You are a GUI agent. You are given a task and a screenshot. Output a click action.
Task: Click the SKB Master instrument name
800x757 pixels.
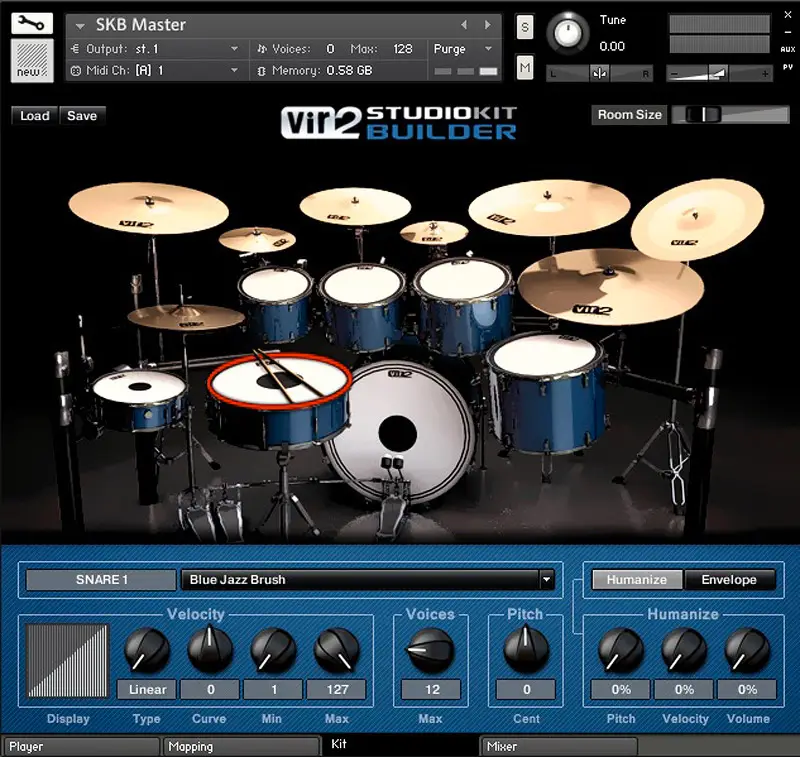(x=140, y=25)
